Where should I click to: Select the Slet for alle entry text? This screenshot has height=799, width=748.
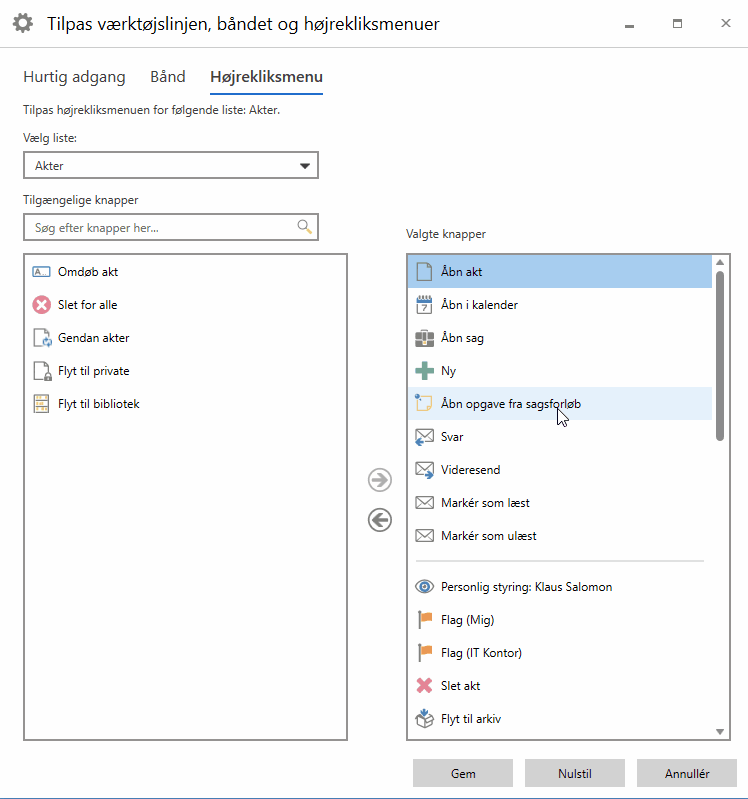pyautogui.click(x=87, y=305)
